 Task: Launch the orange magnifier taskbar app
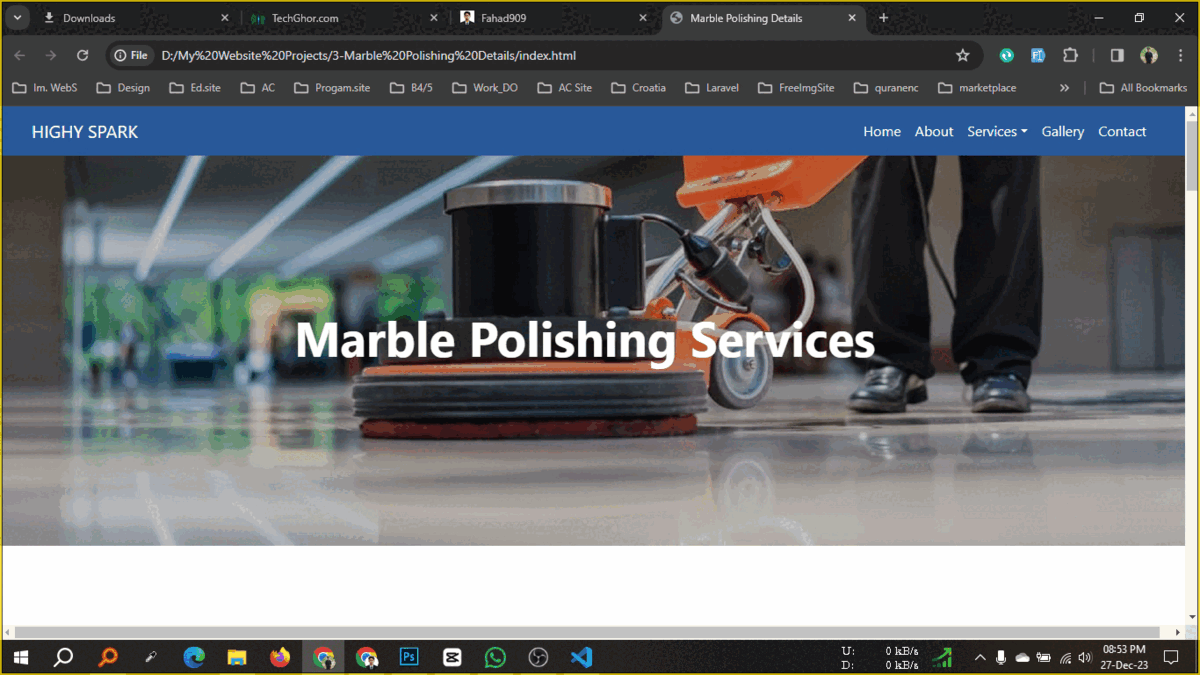tap(107, 657)
